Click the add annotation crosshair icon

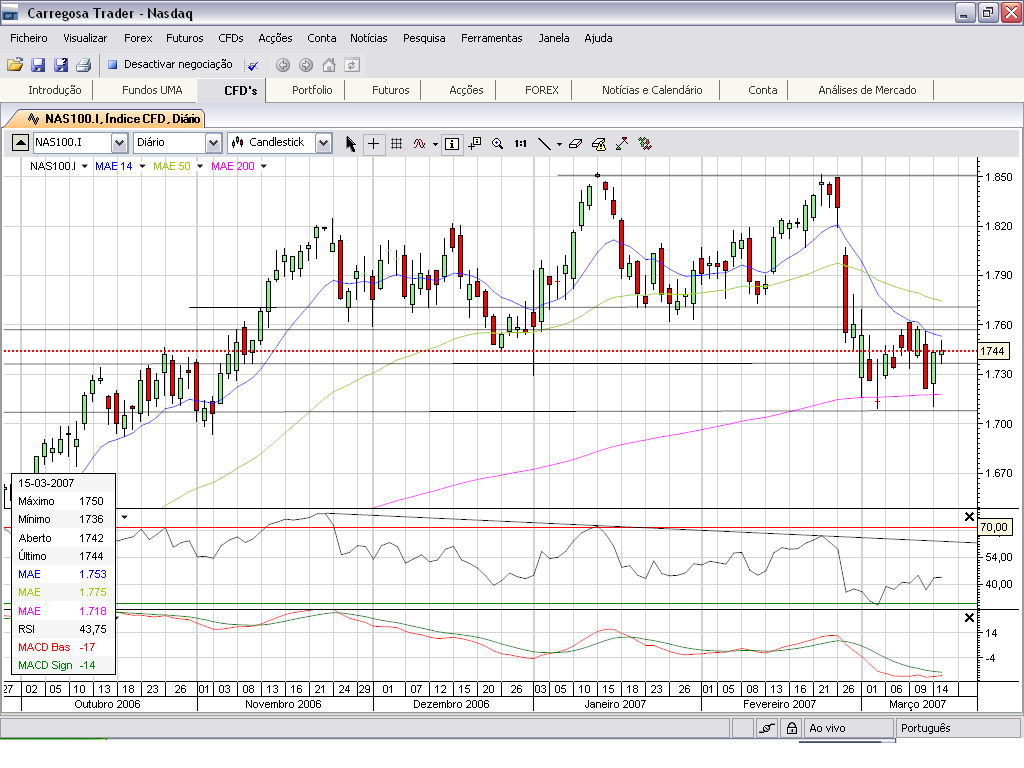(475, 144)
